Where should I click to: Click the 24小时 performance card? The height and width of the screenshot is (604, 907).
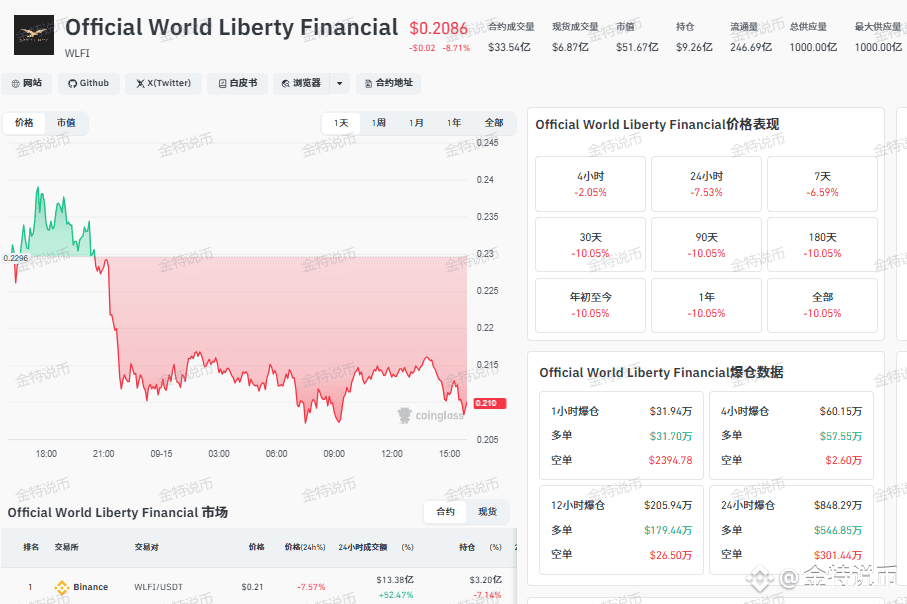pos(706,184)
